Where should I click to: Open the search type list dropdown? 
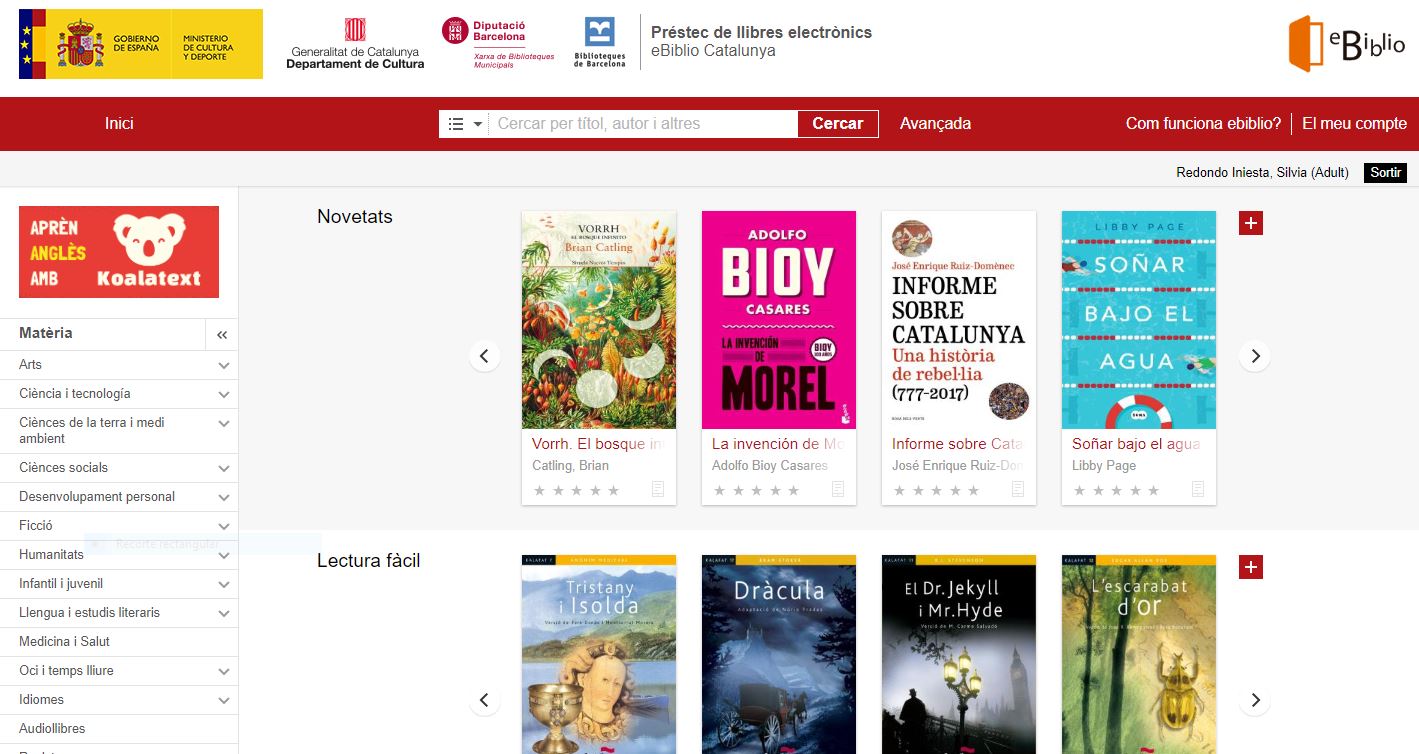pos(464,124)
